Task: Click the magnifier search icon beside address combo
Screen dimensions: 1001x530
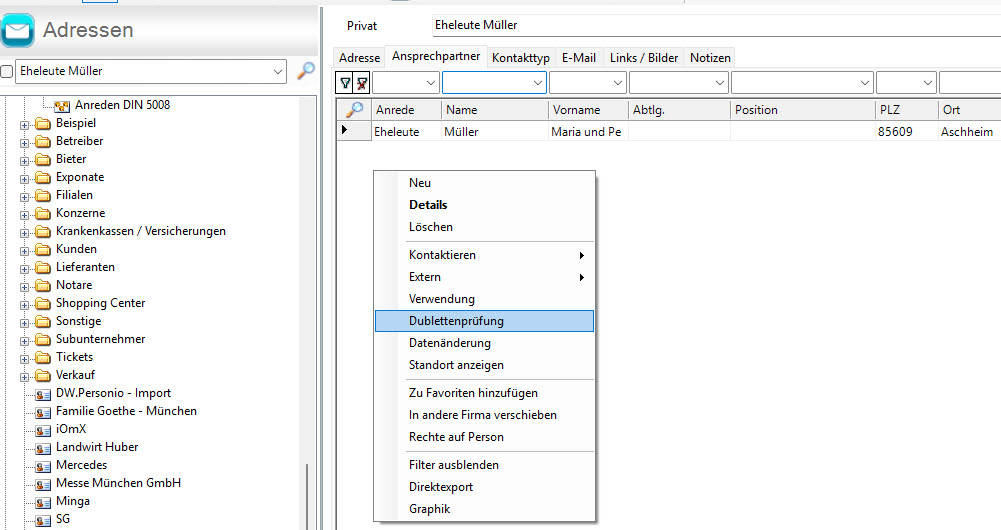Action: point(306,71)
